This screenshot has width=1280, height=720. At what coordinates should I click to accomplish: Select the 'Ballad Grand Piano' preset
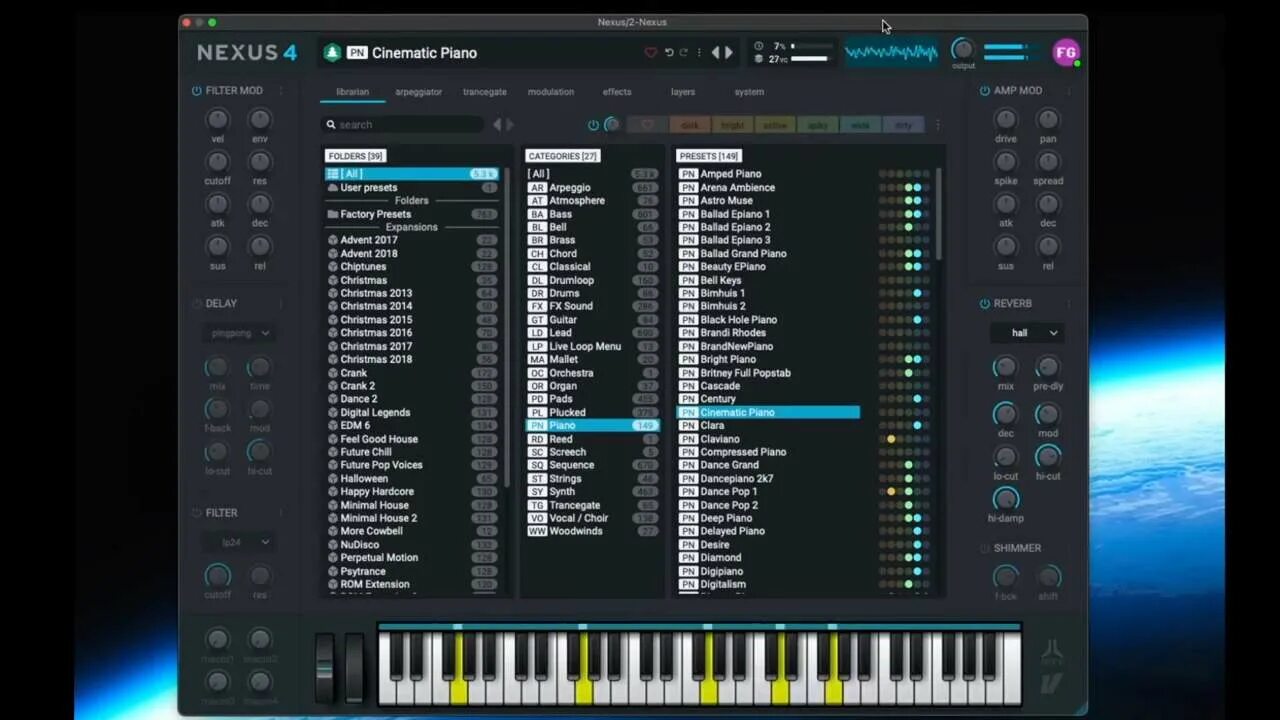[x=768, y=254]
